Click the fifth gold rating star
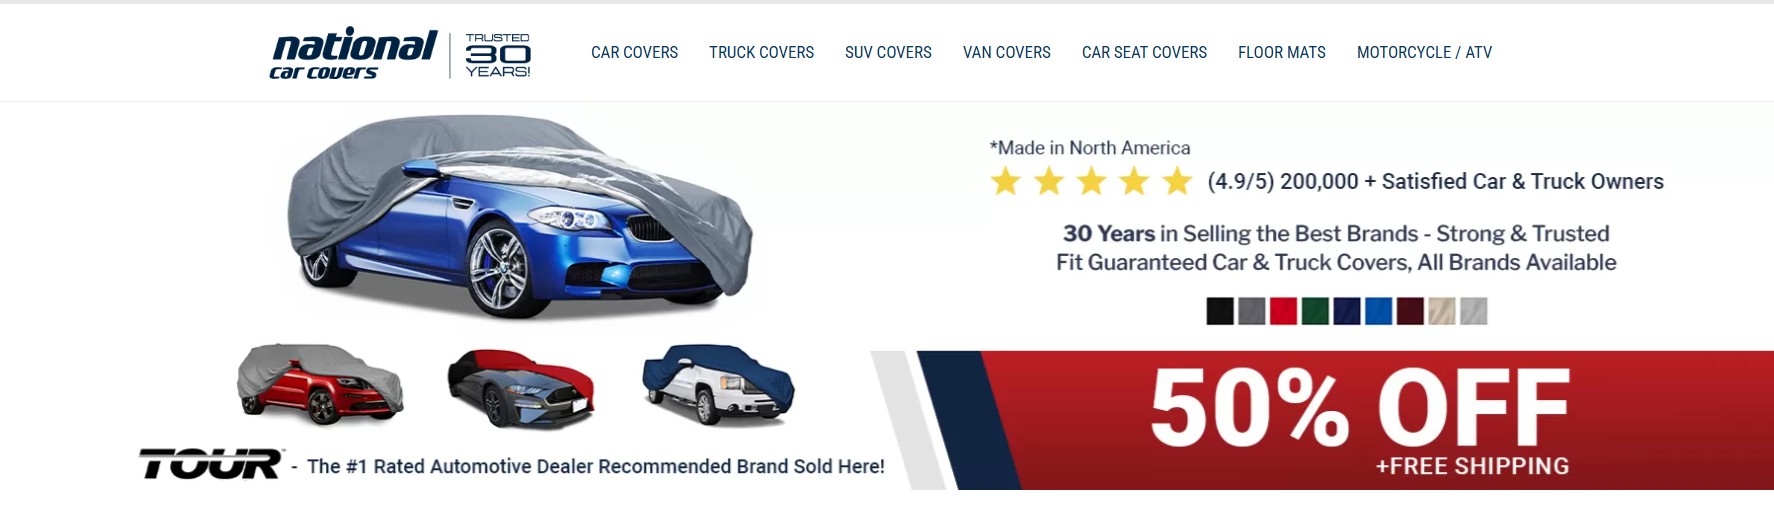This screenshot has height=518, width=1774. pyautogui.click(x=1178, y=181)
